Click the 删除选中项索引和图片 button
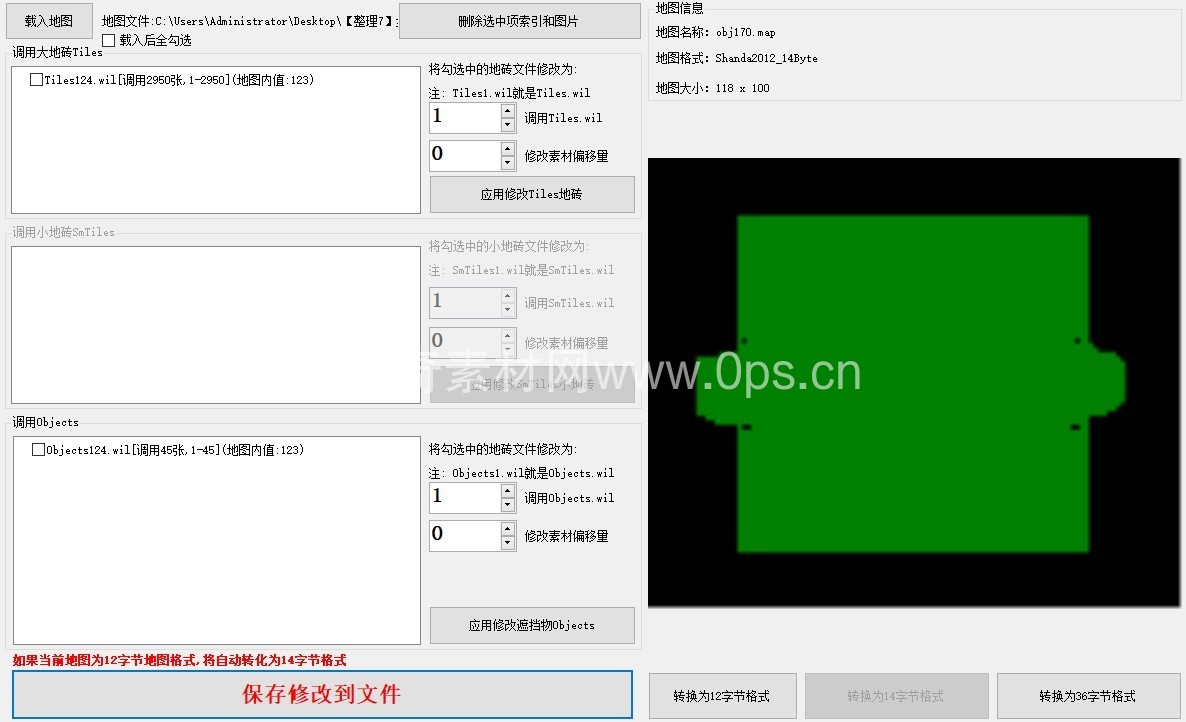The width and height of the screenshot is (1186, 722). 519,21
